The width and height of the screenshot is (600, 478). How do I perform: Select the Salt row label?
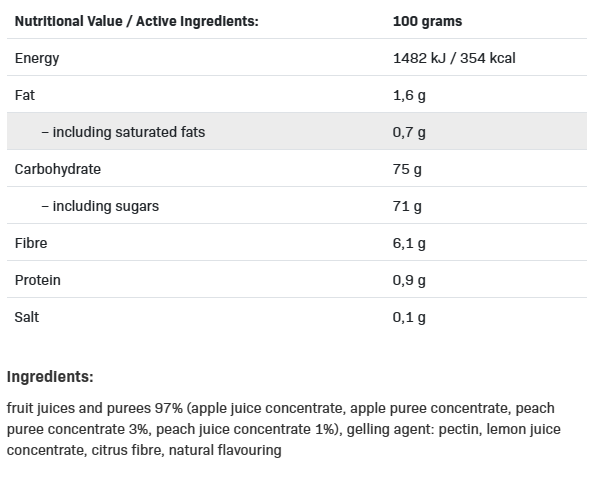pyautogui.click(x=27, y=317)
